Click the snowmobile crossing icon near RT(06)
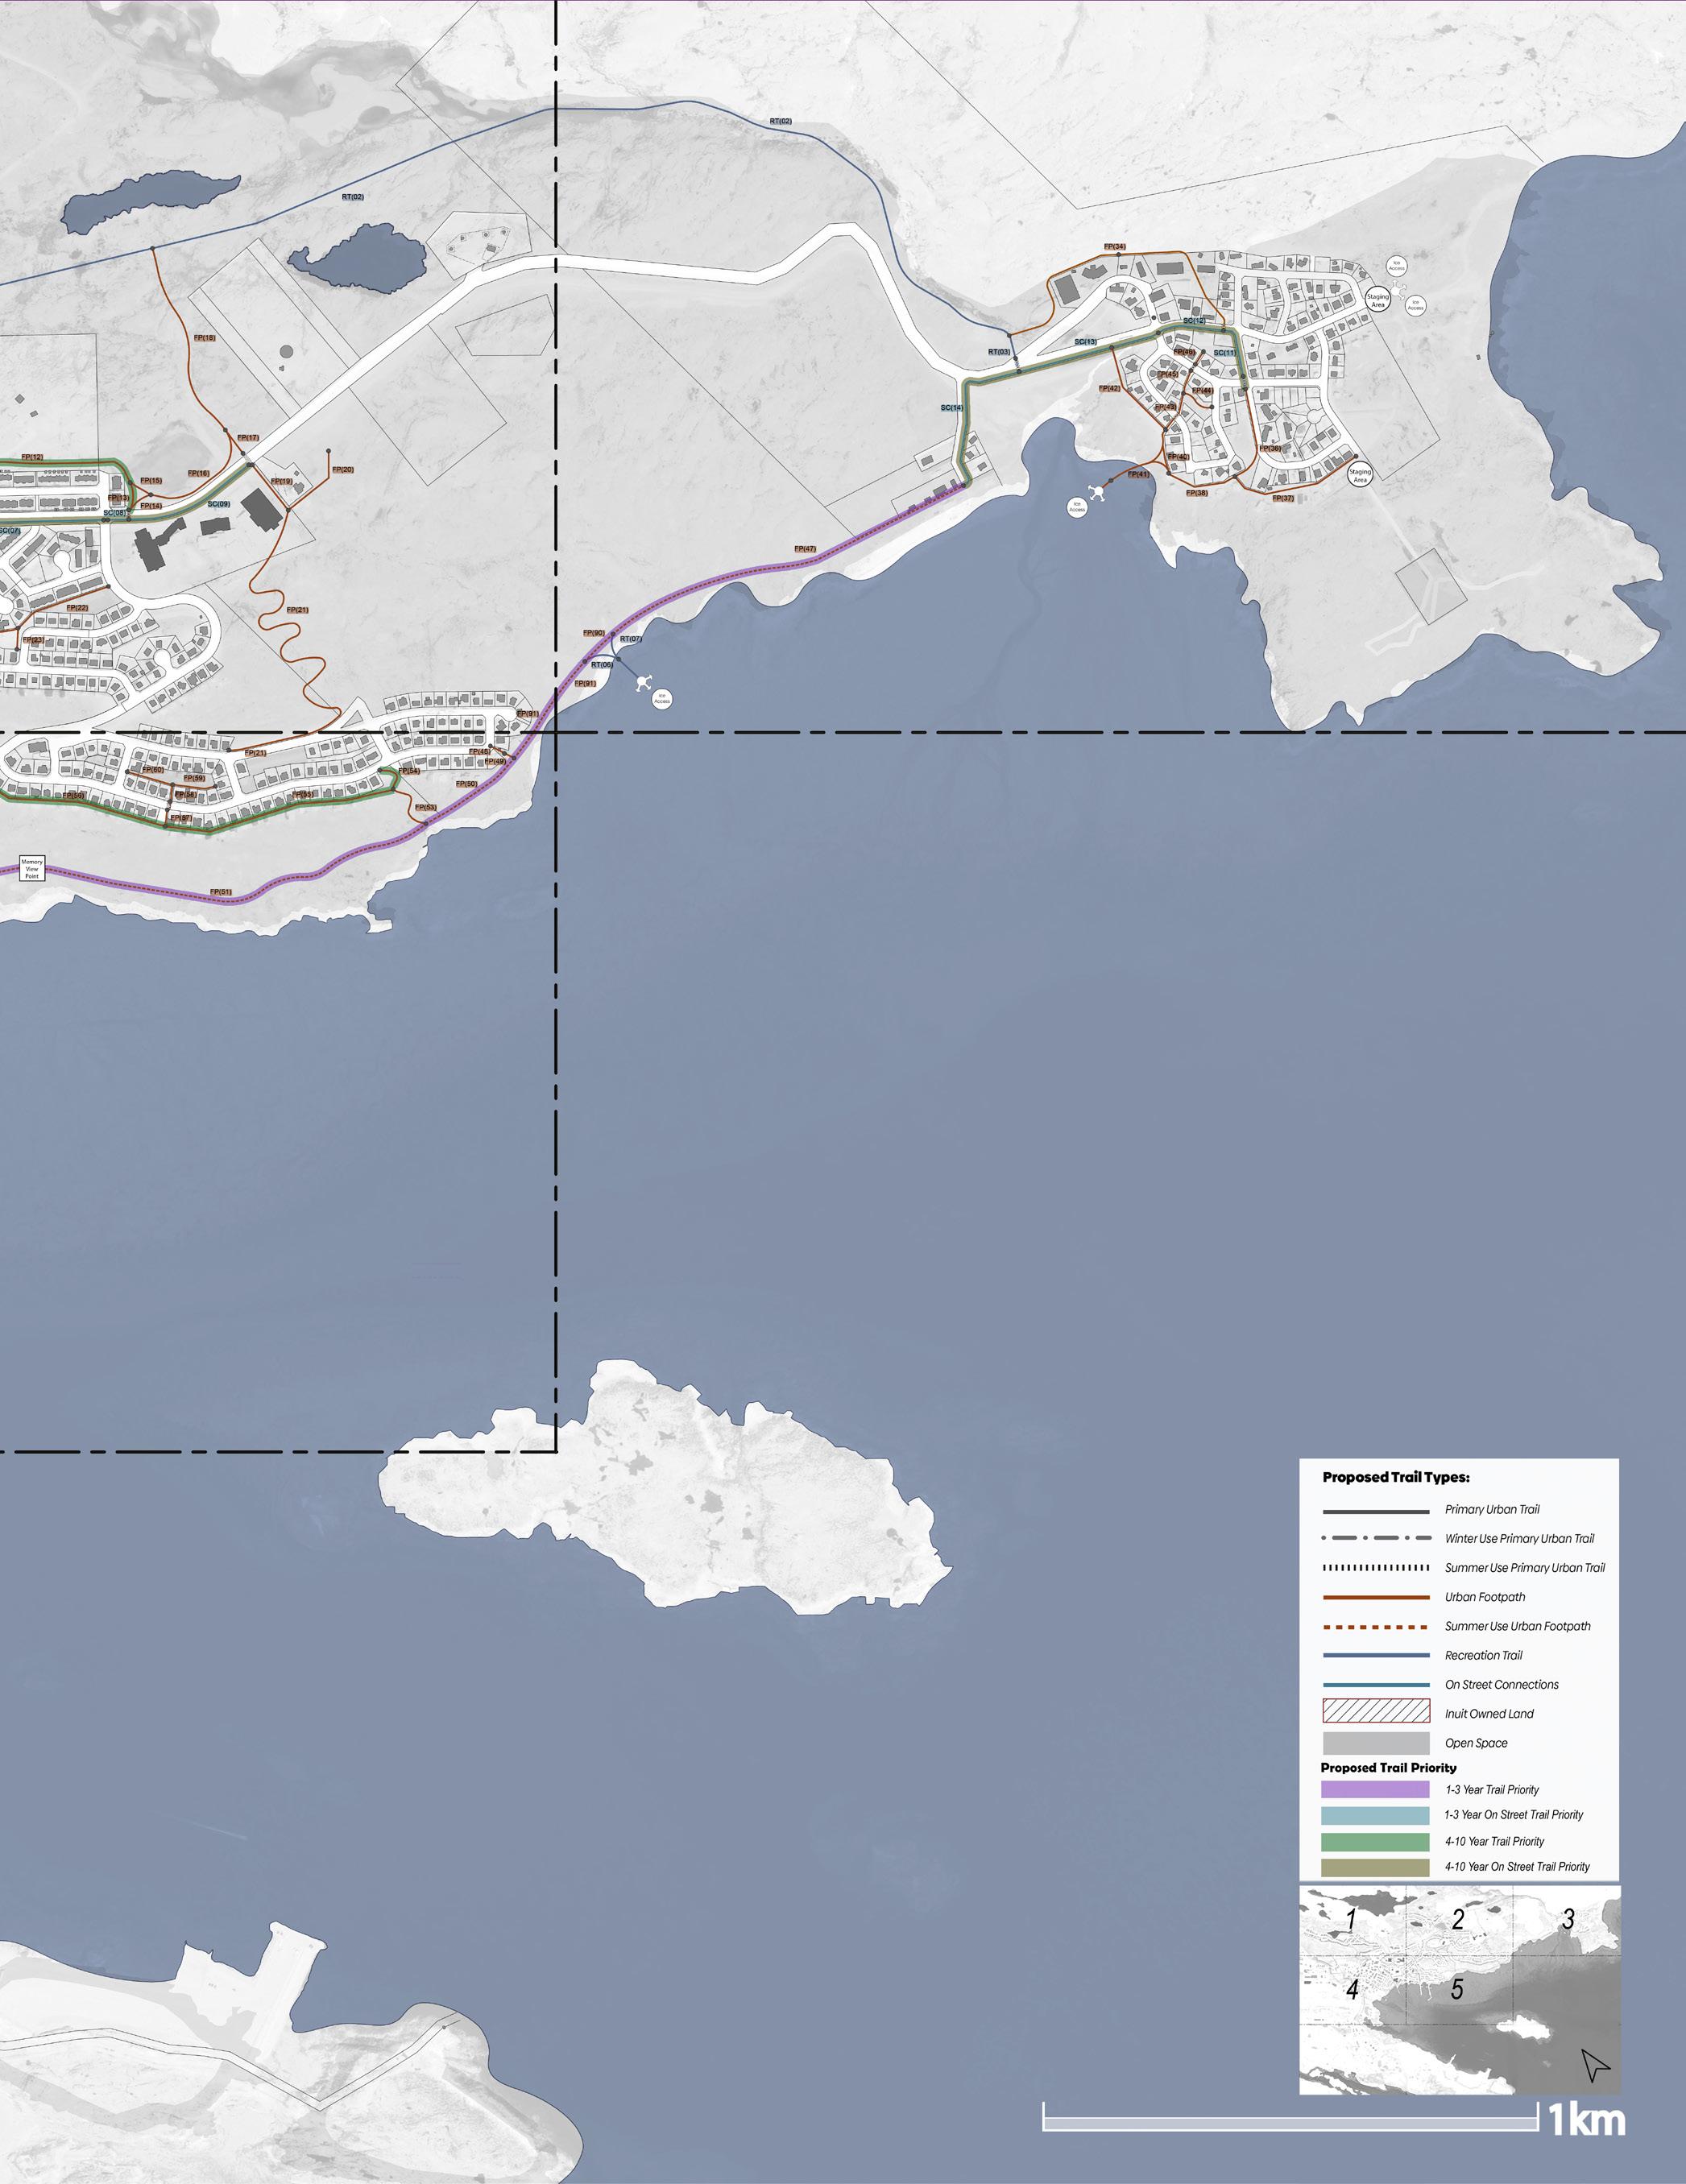The image size is (1686, 2184). (x=642, y=682)
